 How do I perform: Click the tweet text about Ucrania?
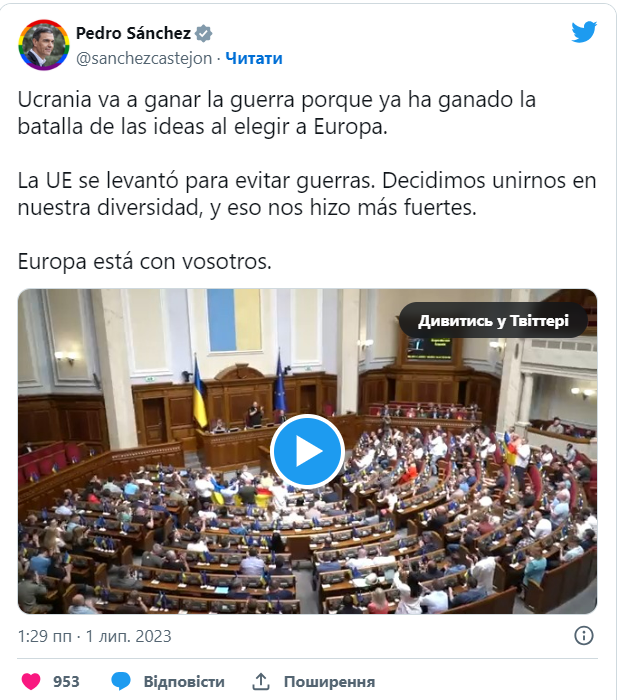point(277,113)
